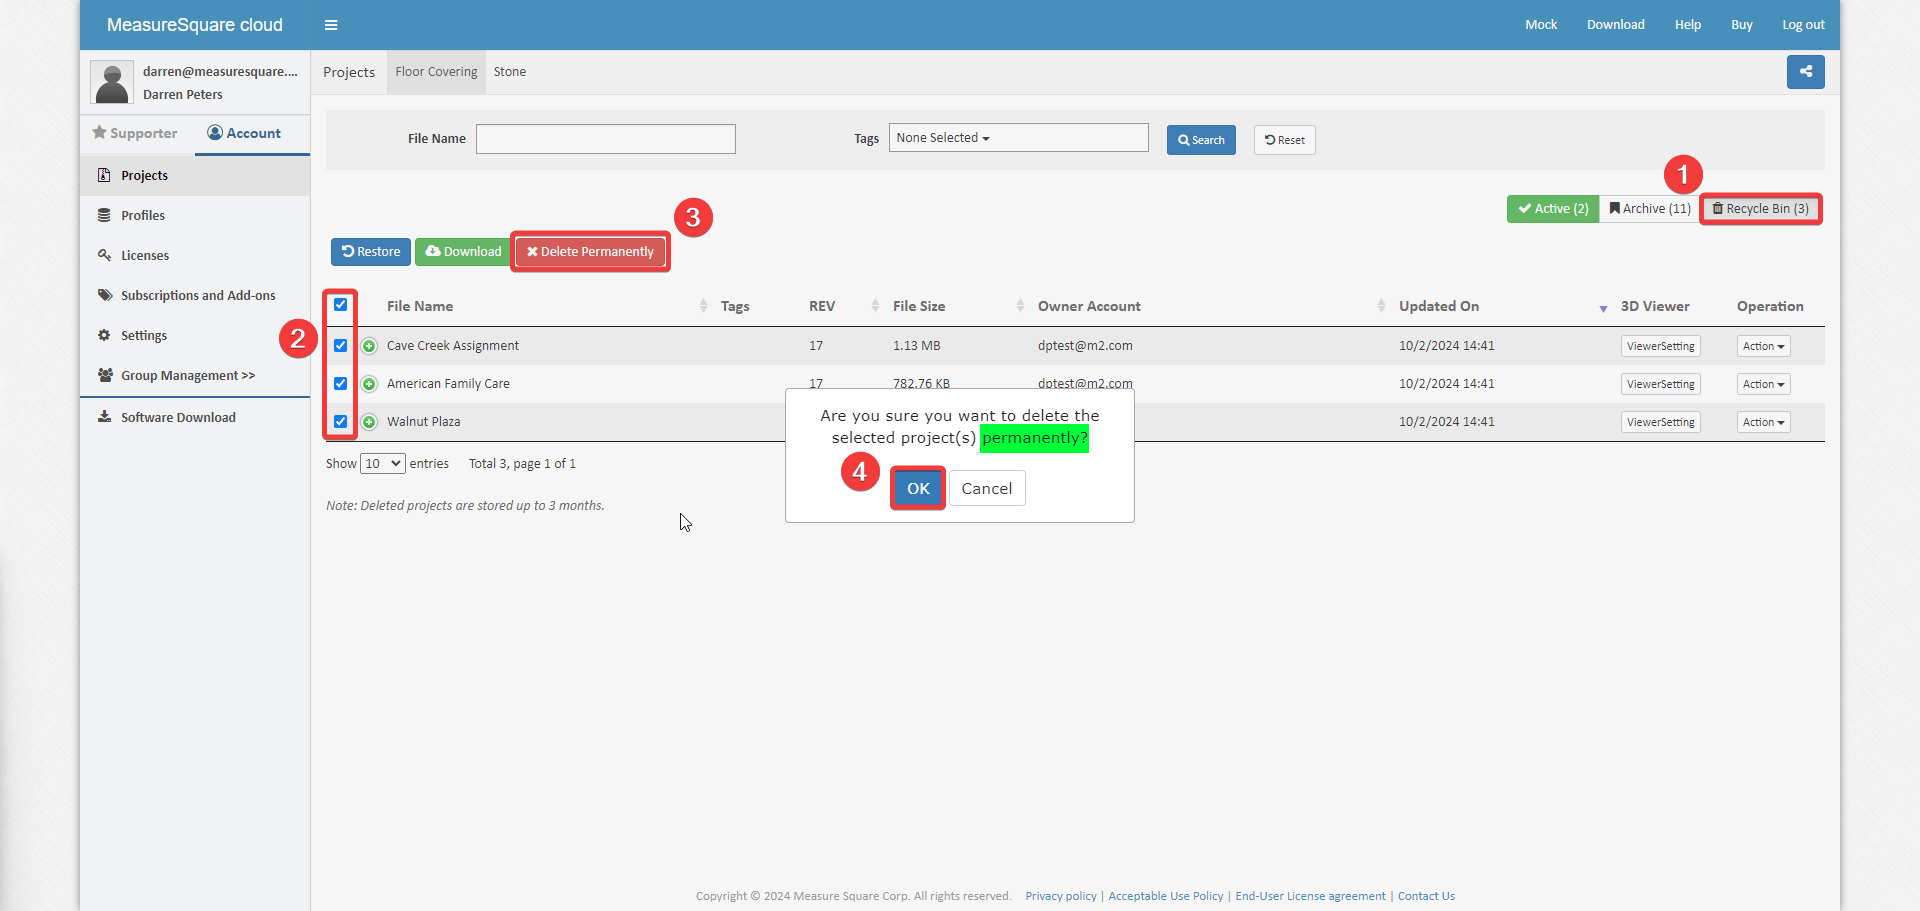
Task: Expand Cave Creek Assignment row plus icon
Action: click(369, 346)
